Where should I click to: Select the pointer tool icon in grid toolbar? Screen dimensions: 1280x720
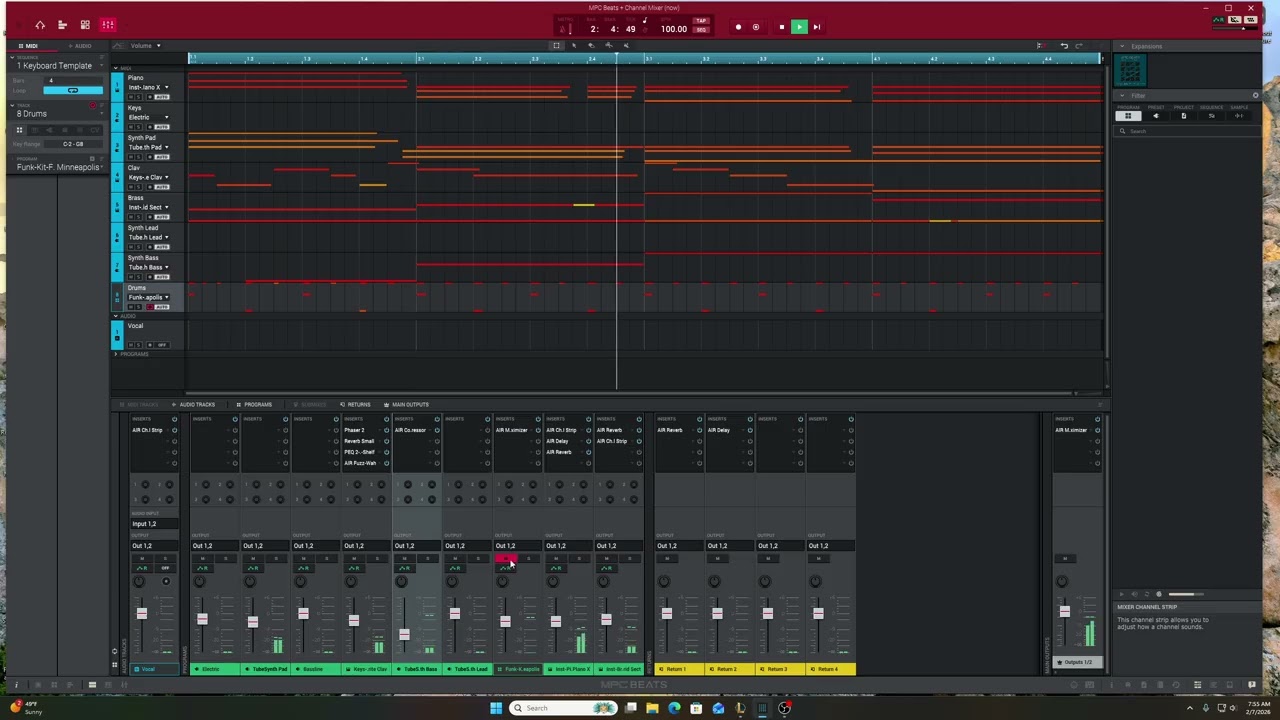pos(574,45)
